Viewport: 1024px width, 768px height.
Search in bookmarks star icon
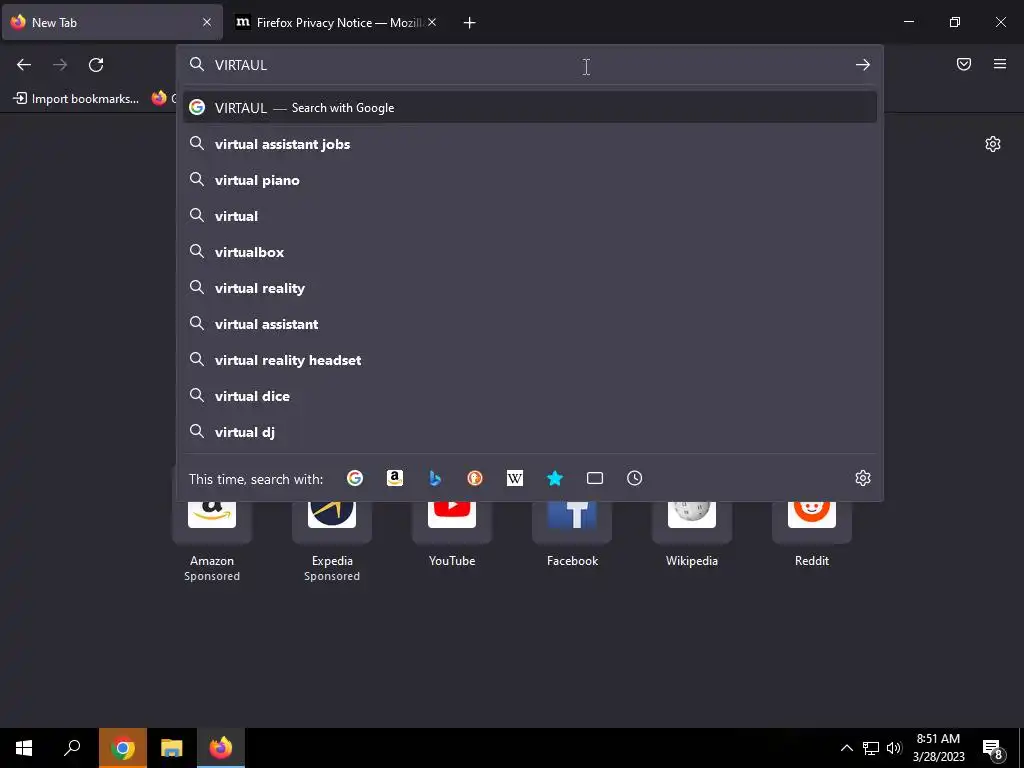(x=554, y=478)
